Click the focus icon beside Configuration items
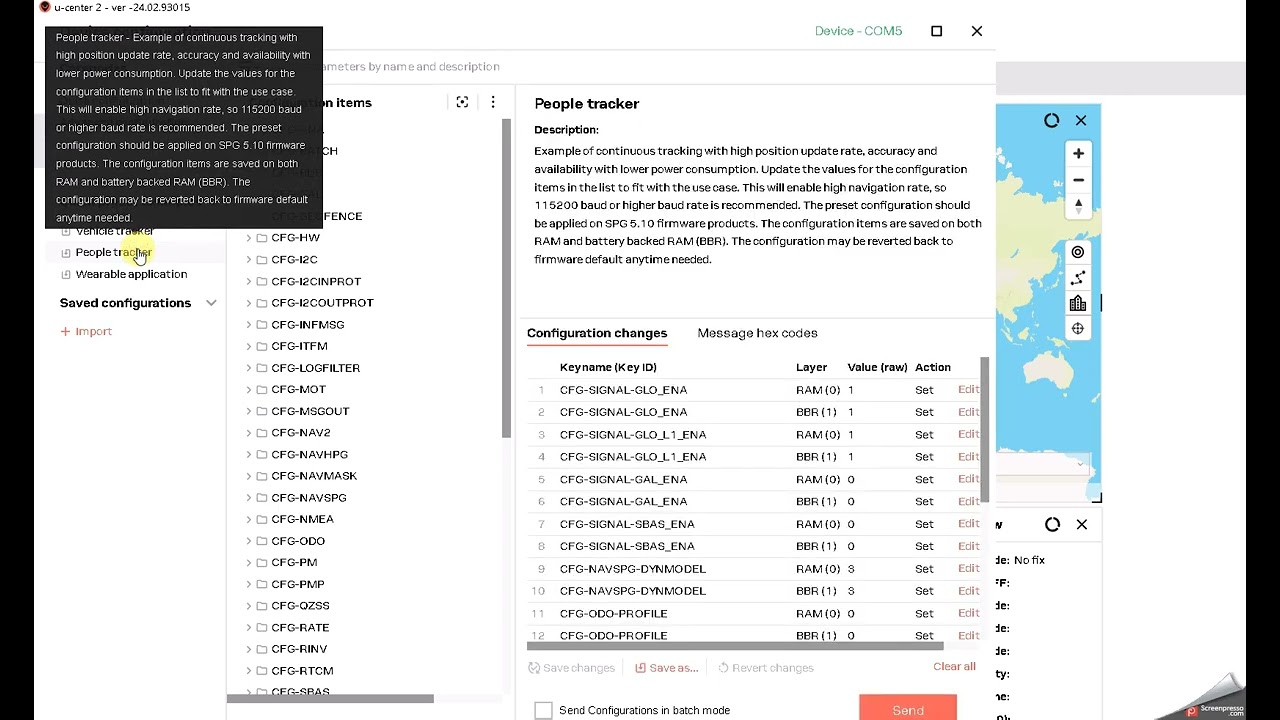1280x720 pixels. pos(462,102)
